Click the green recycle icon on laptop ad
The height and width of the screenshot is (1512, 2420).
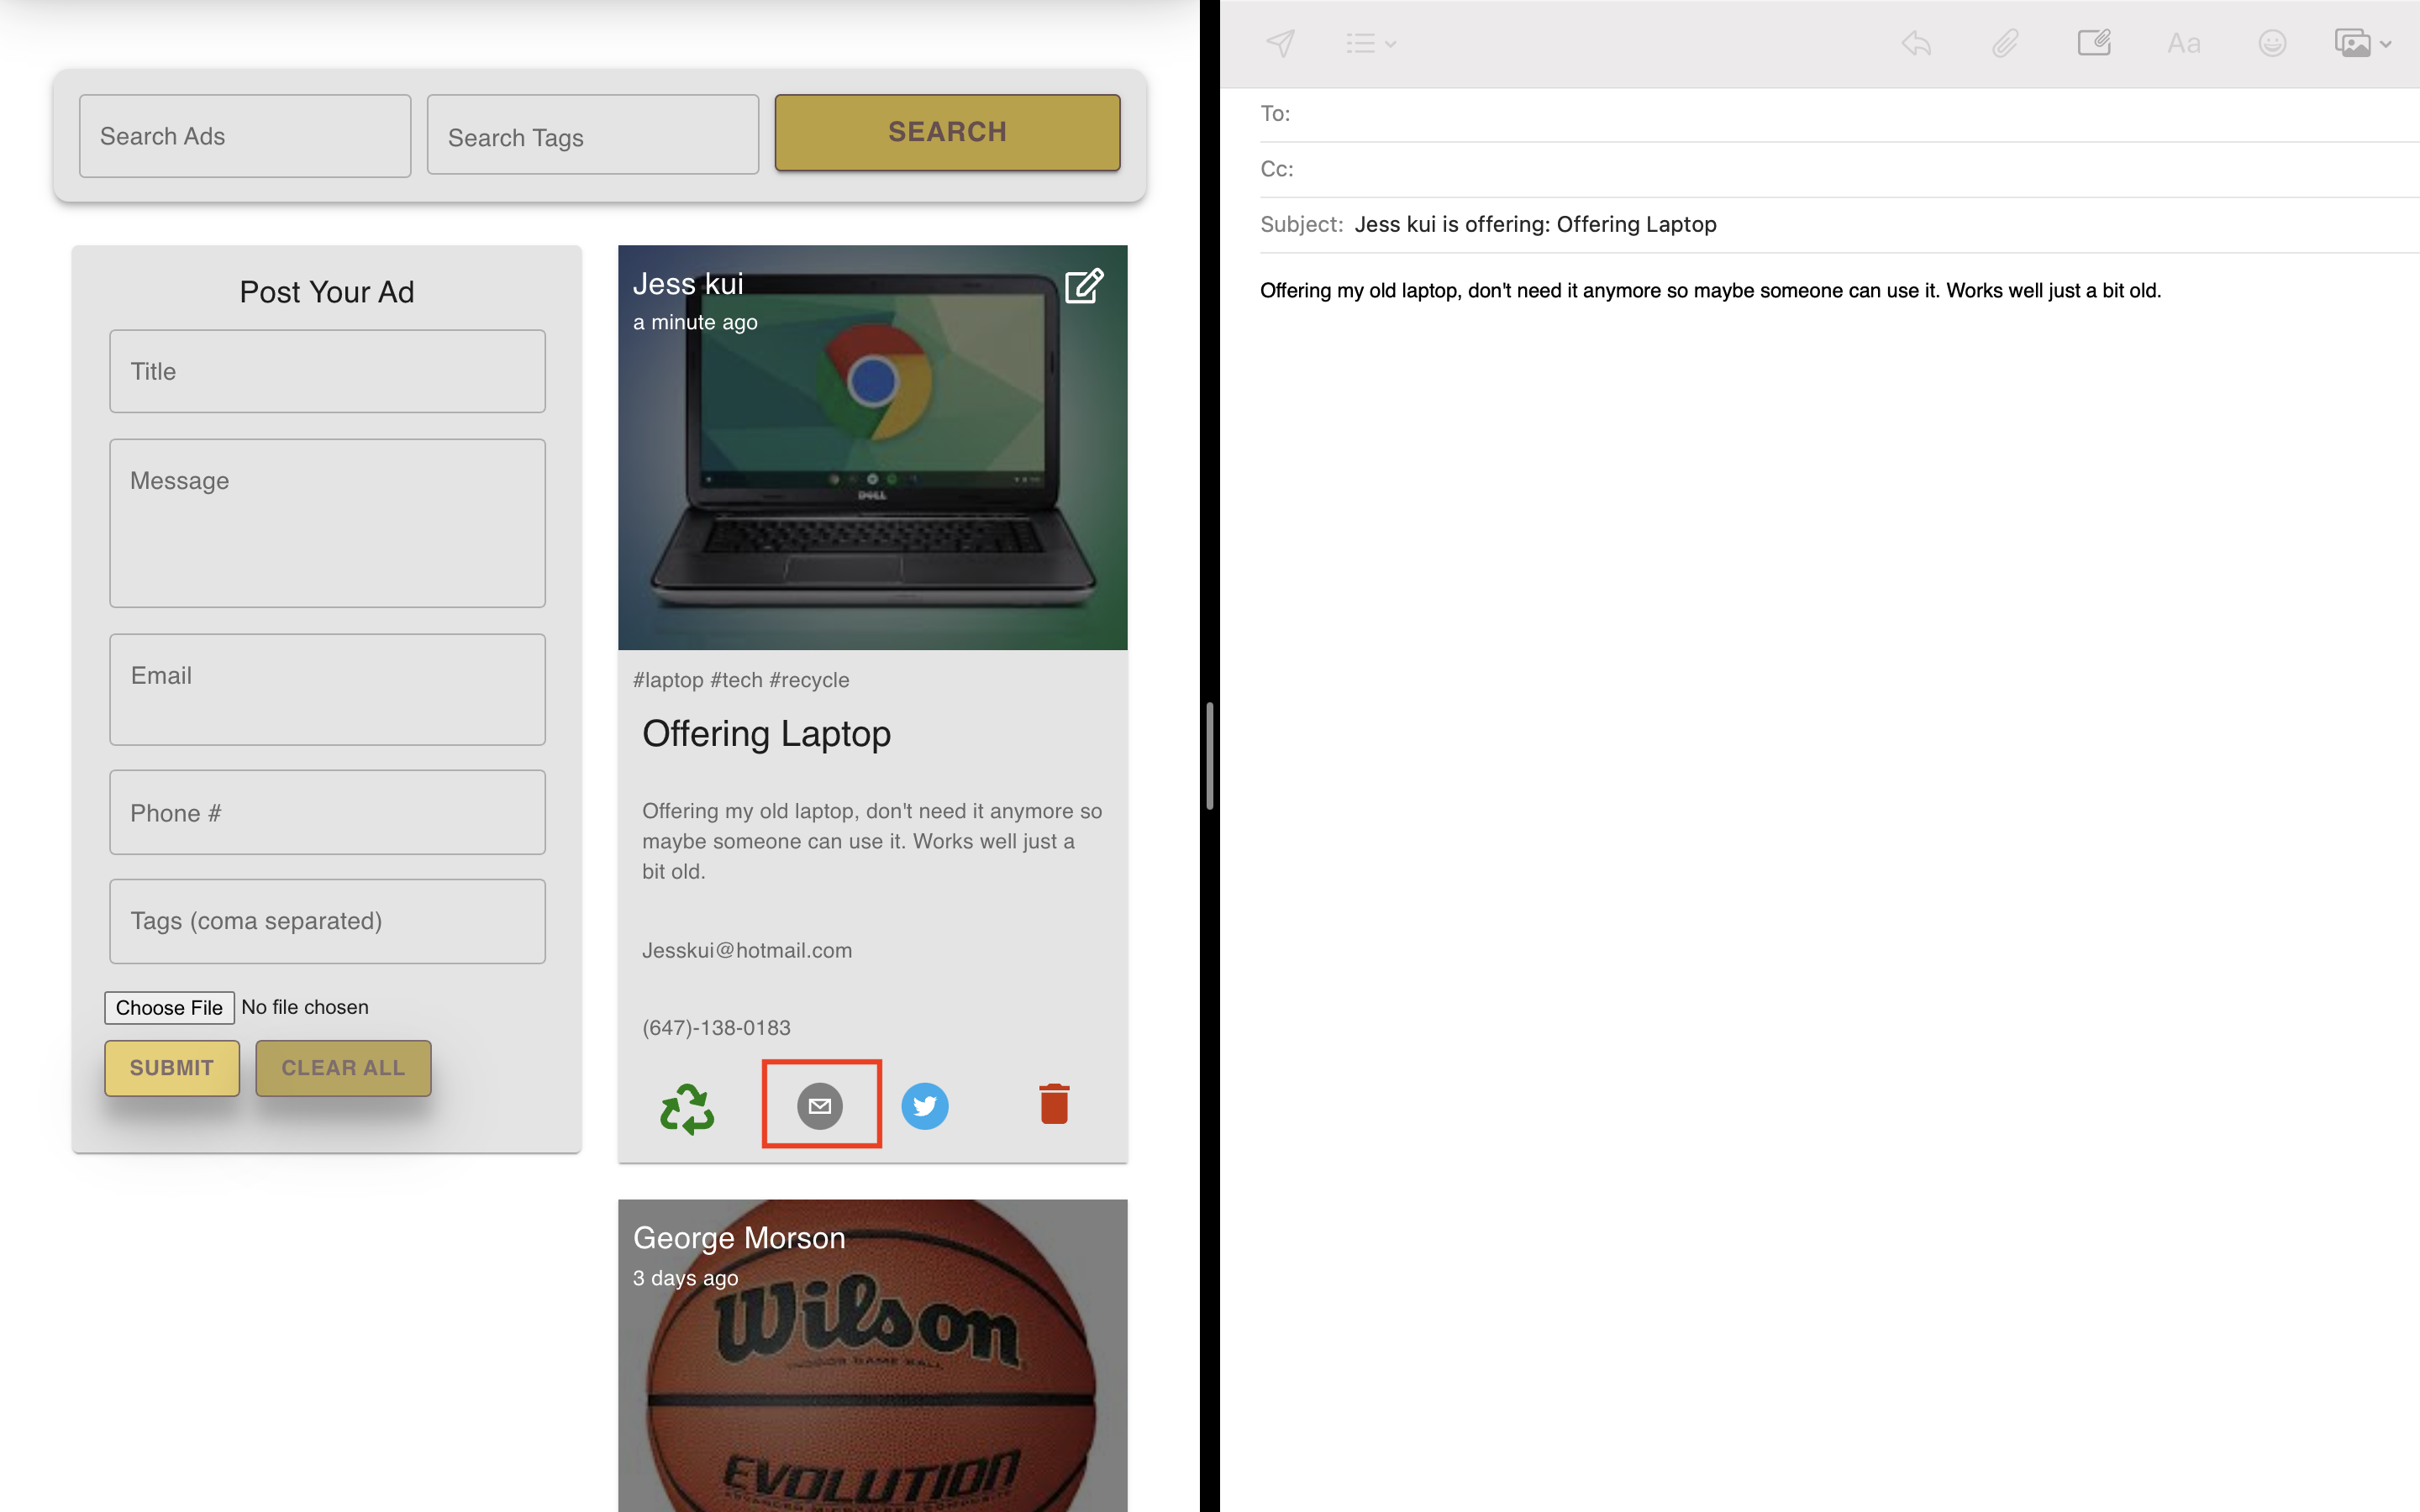(687, 1108)
